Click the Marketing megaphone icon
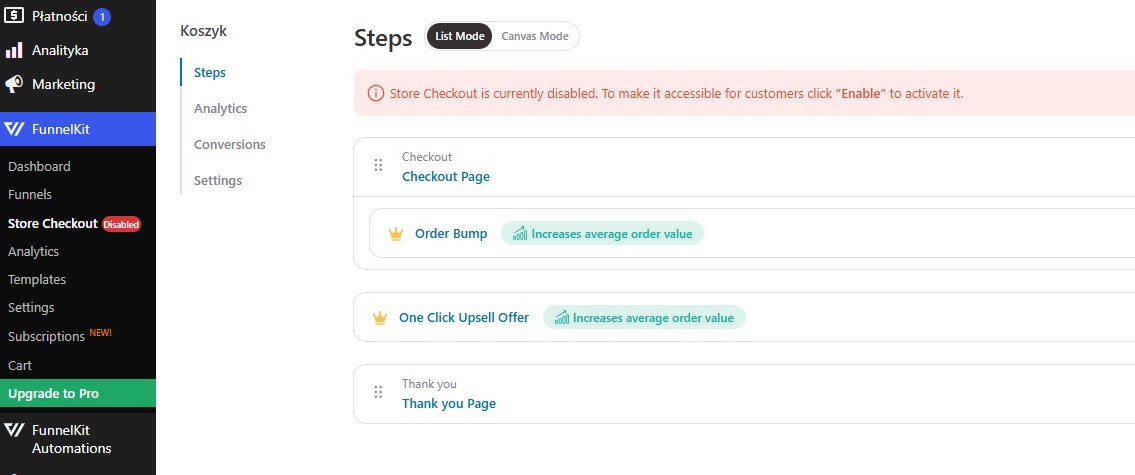 point(14,85)
